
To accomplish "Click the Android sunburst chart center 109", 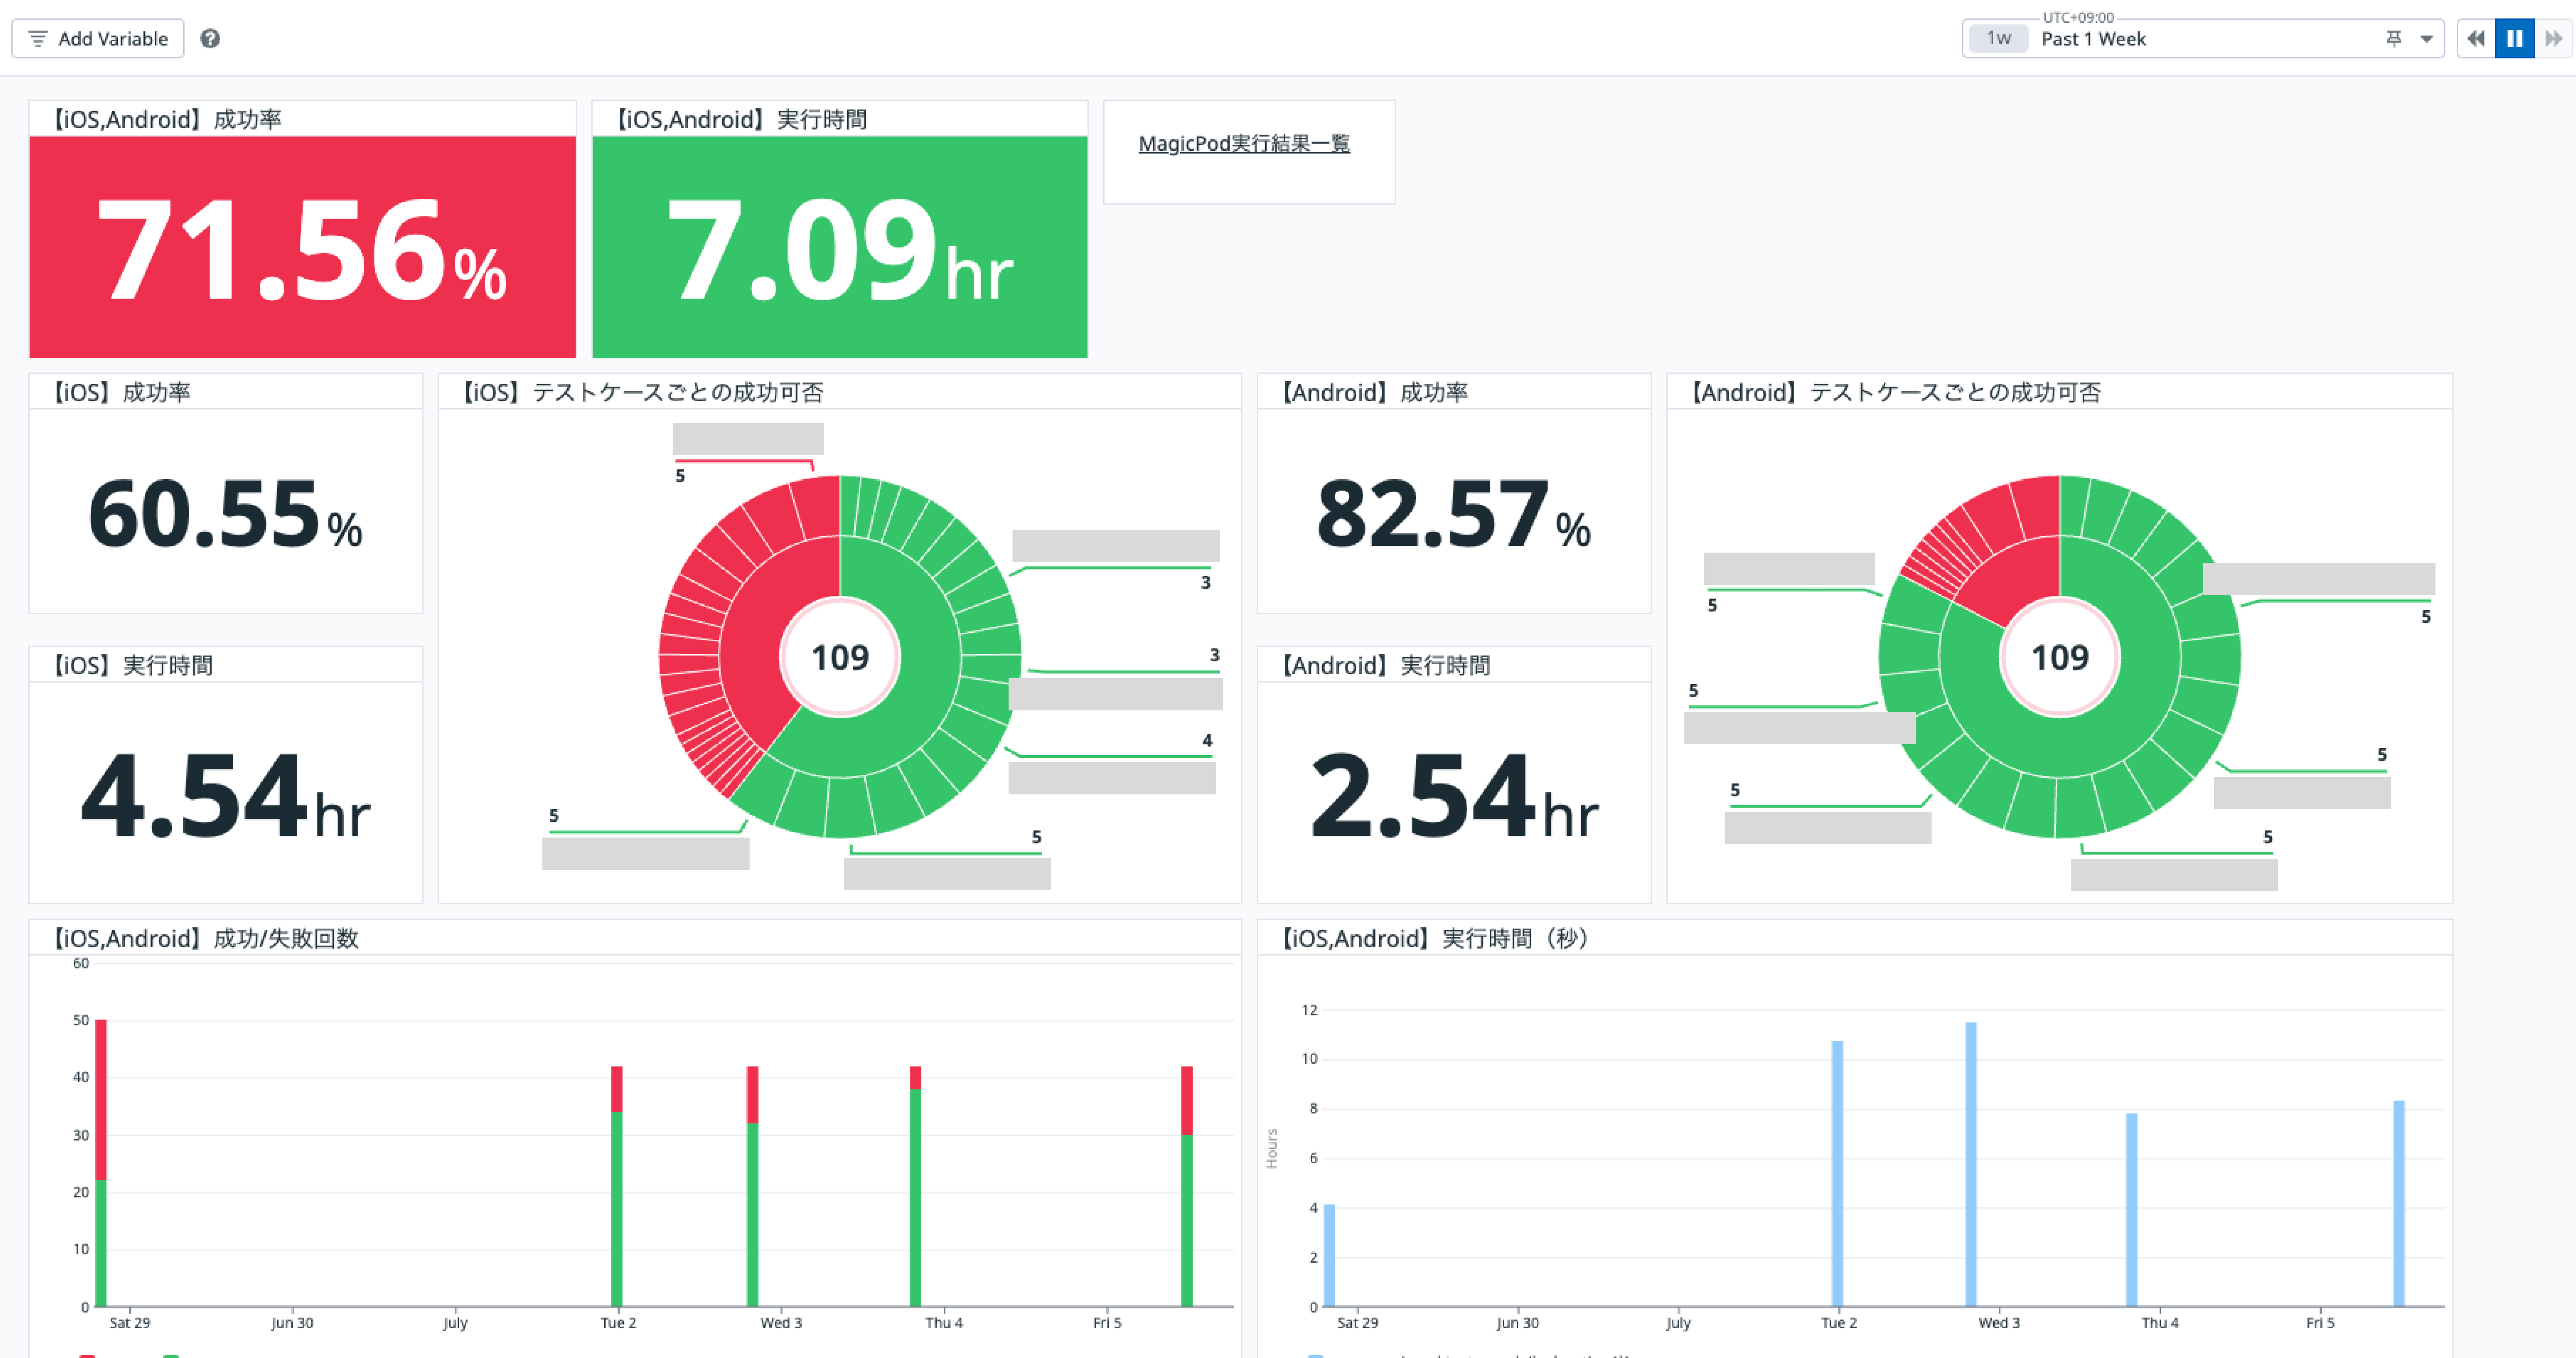I will click(x=2059, y=657).
